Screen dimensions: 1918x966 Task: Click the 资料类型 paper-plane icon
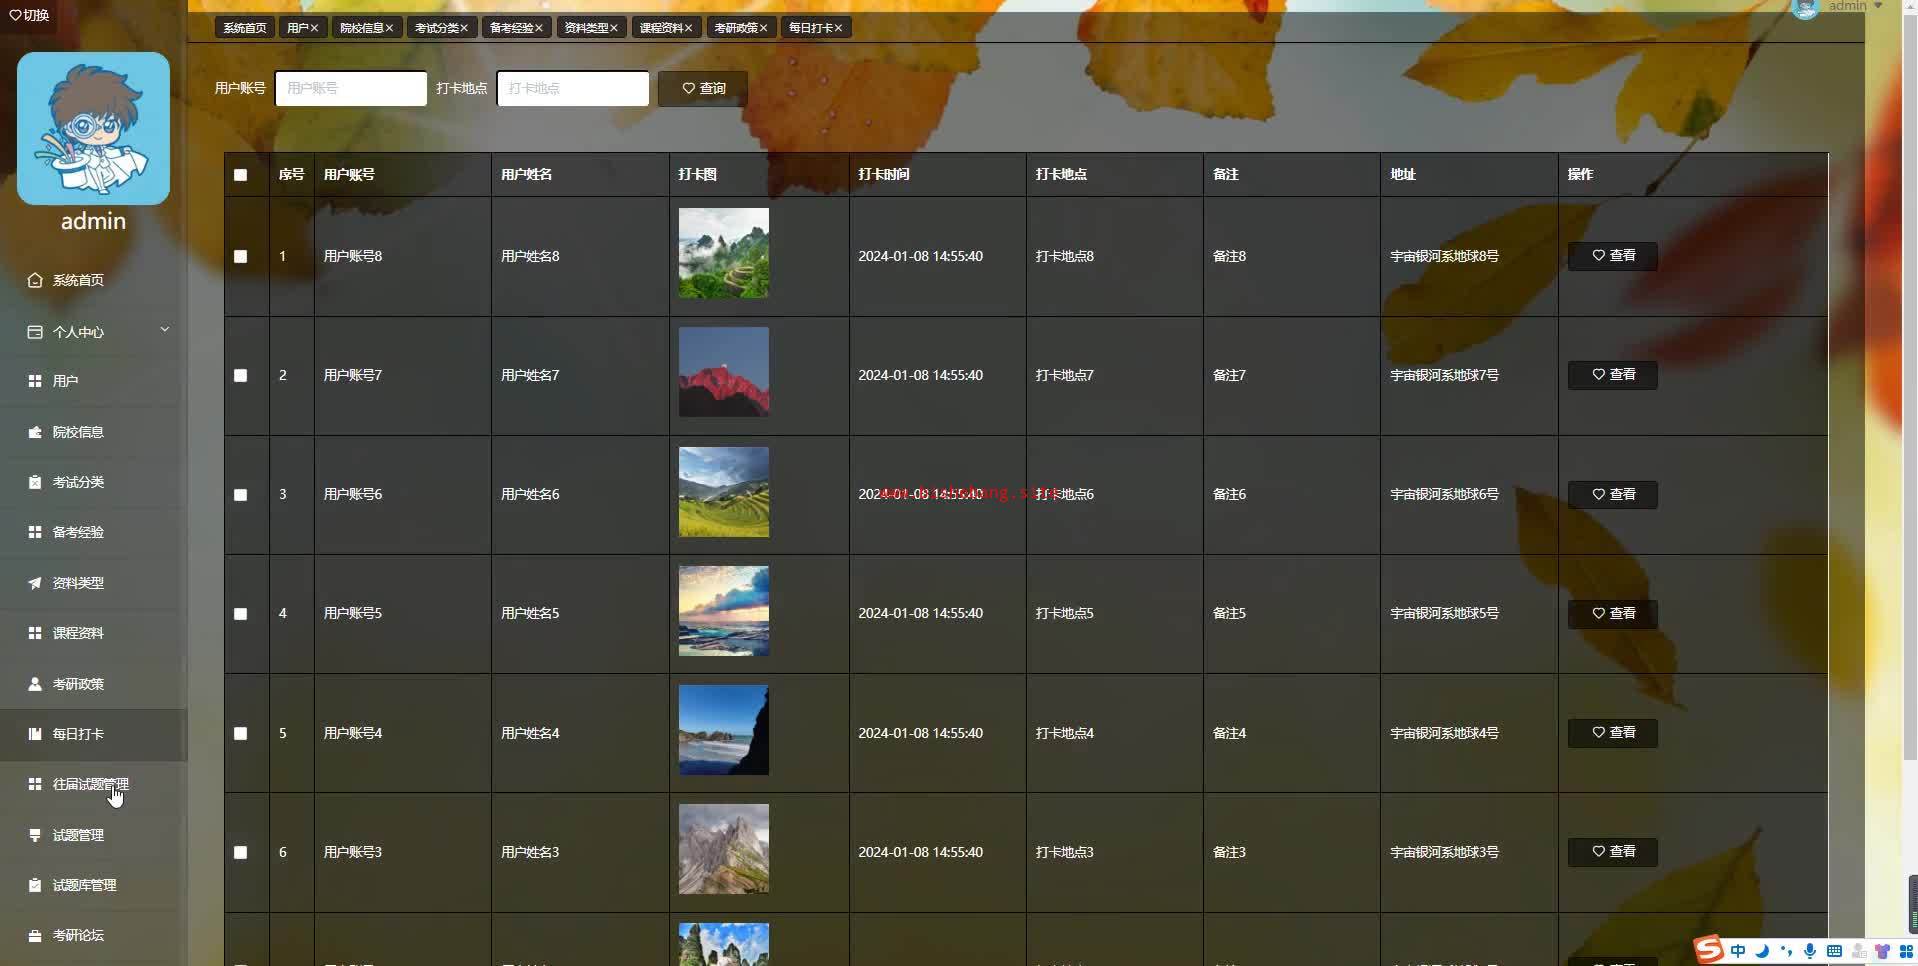(35, 583)
